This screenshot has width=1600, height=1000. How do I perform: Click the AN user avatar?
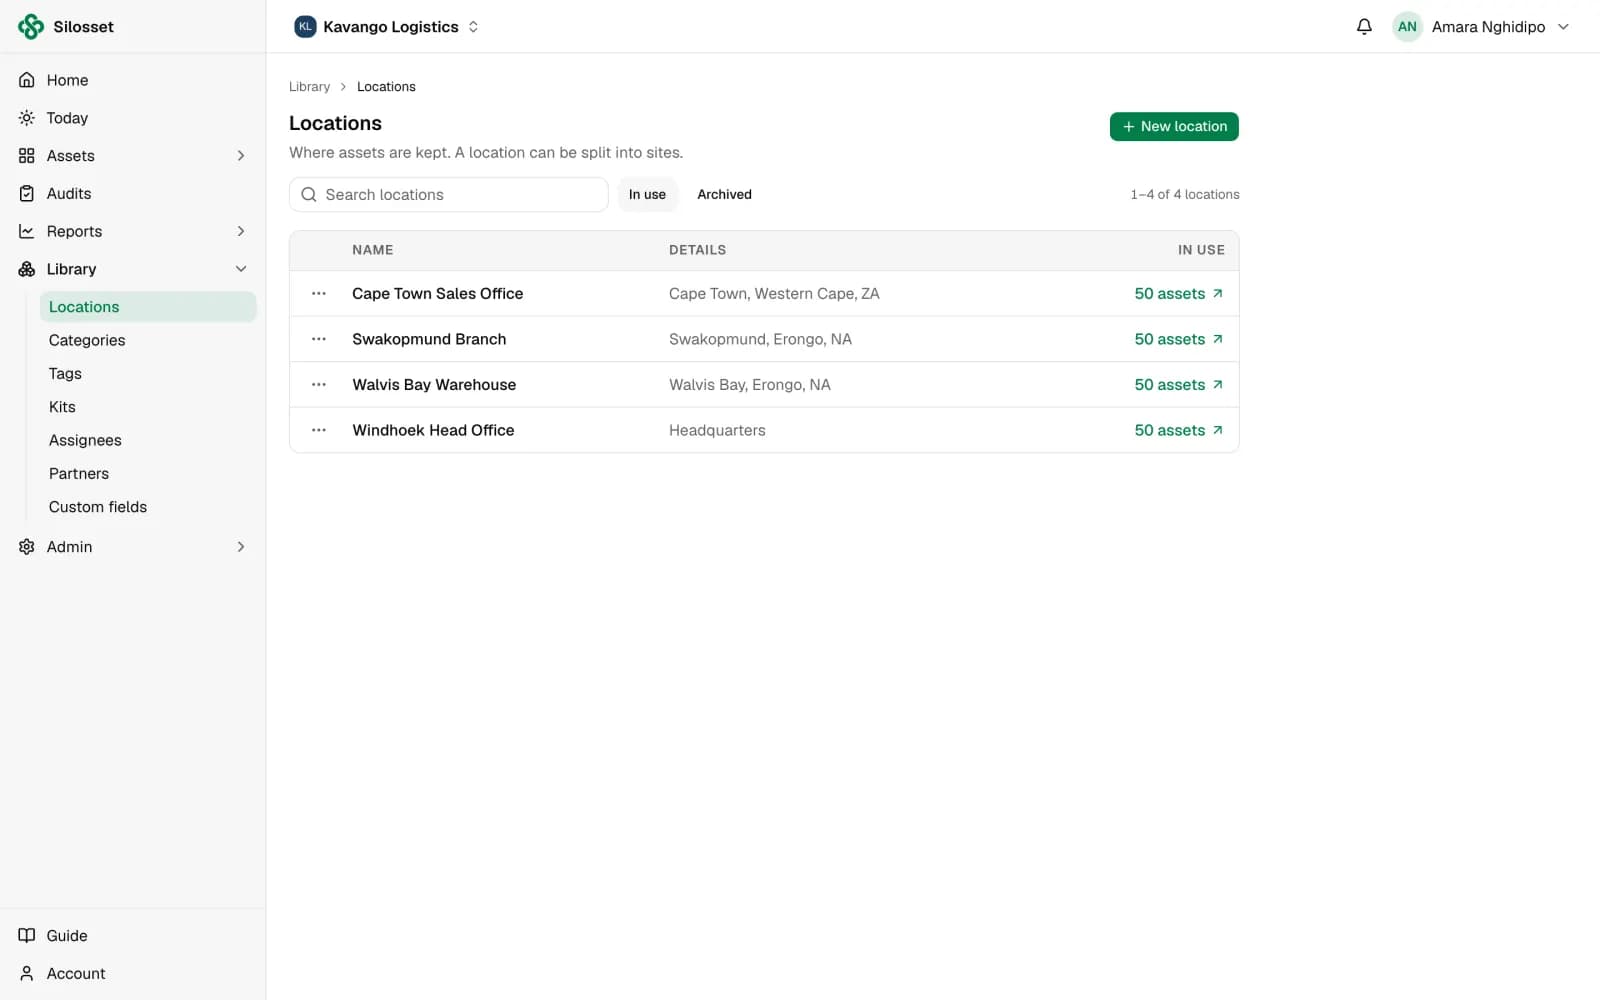(x=1407, y=27)
